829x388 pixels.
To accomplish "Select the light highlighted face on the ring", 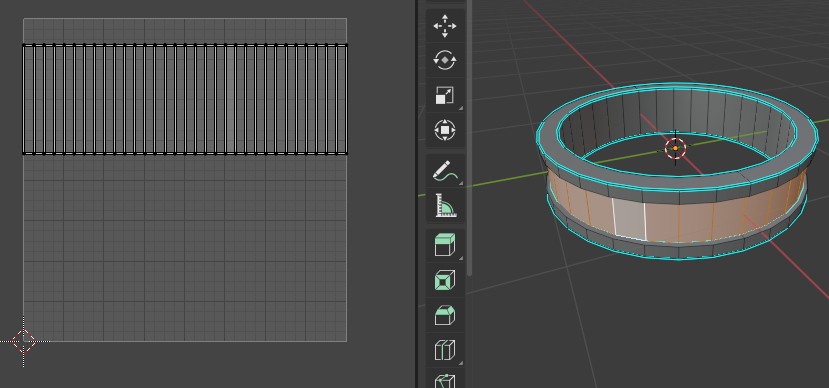I will pos(629,219).
